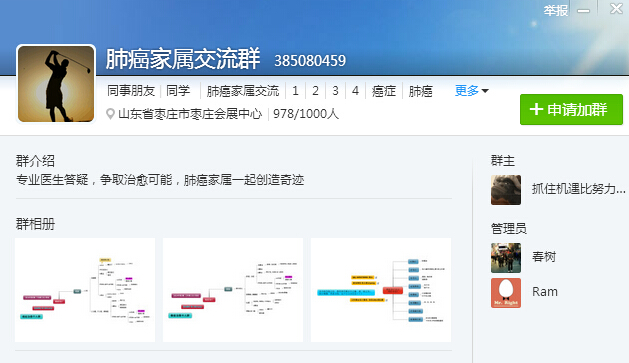Click the 举报 report link
This screenshot has width=629, height=363.
[x=556, y=10]
